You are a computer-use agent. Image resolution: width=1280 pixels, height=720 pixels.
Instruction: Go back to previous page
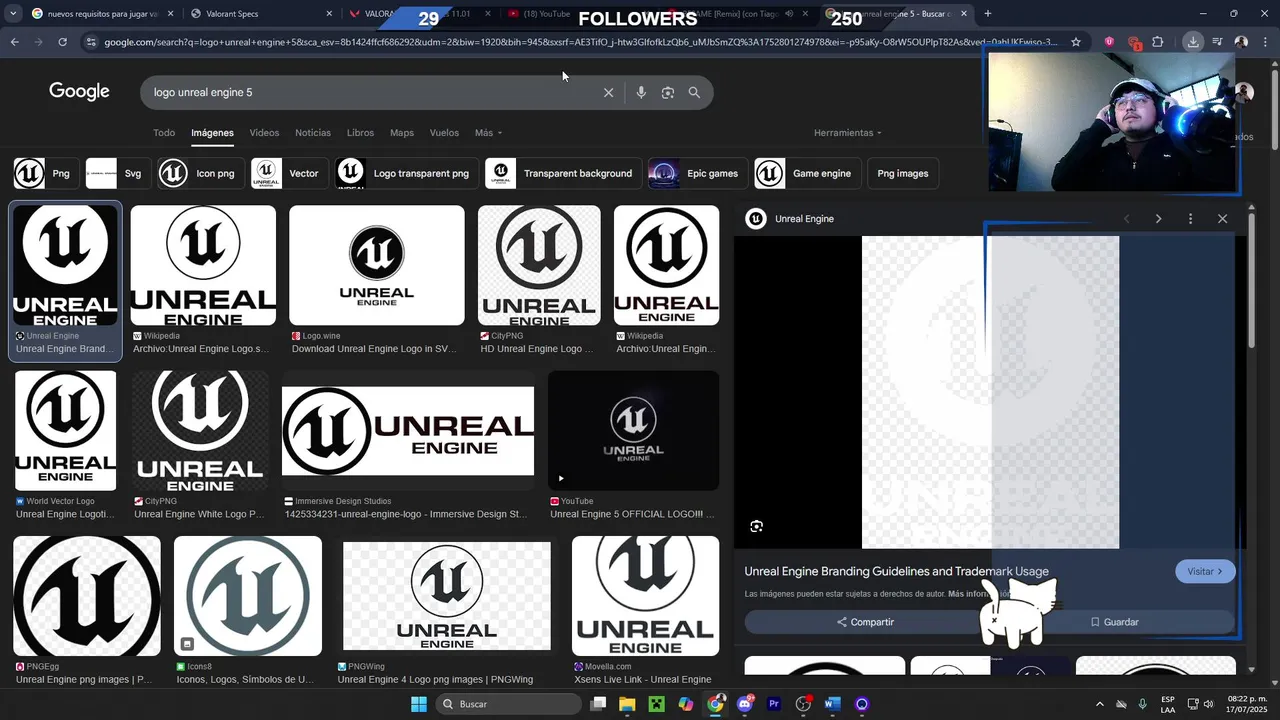pyautogui.click(x=15, y=42)
